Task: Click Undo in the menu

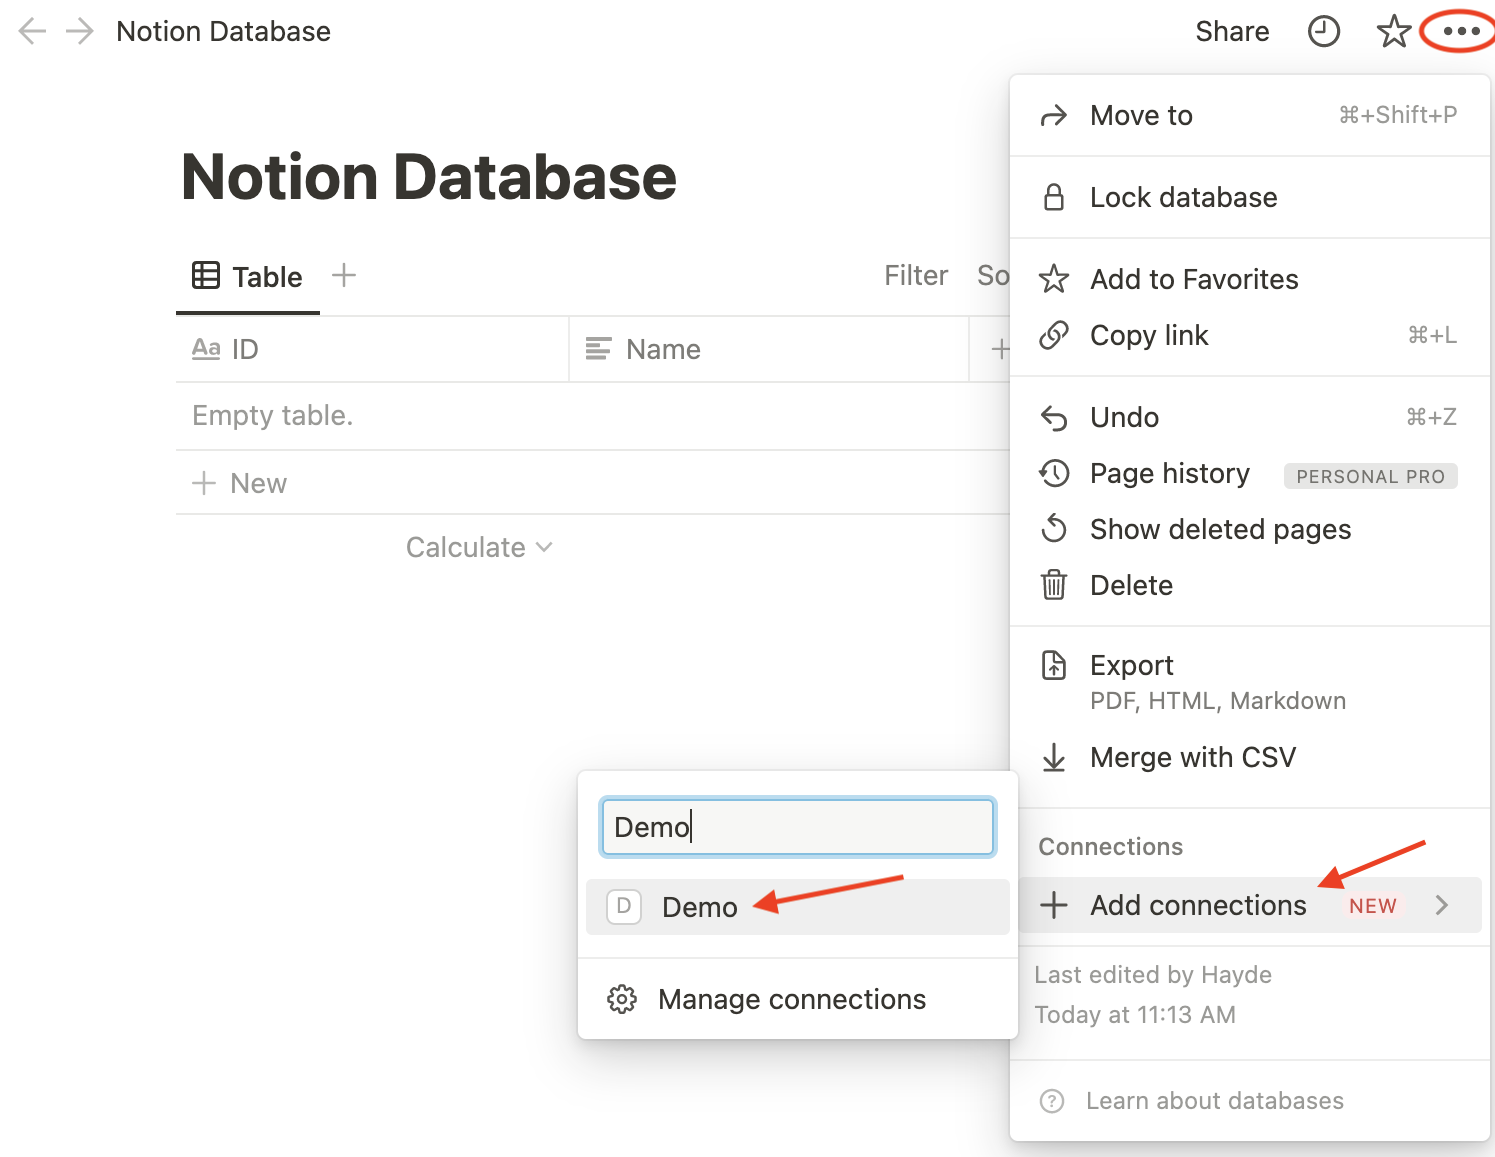Action: [x=1249, y=417]
